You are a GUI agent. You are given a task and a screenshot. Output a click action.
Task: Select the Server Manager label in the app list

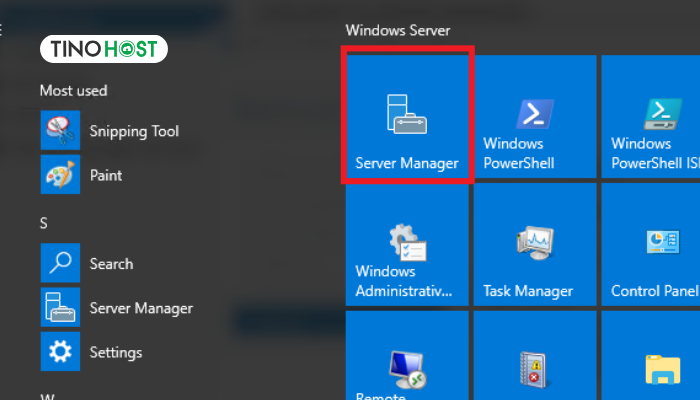(x=141, y=308)
